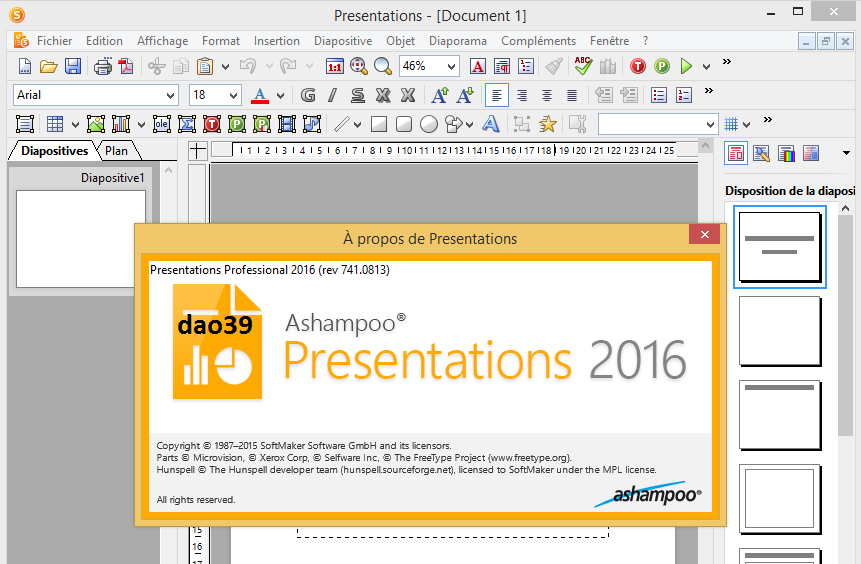861x564 pixels.
Task: Toggle bold formatting with G button
Action: [308, 95]
